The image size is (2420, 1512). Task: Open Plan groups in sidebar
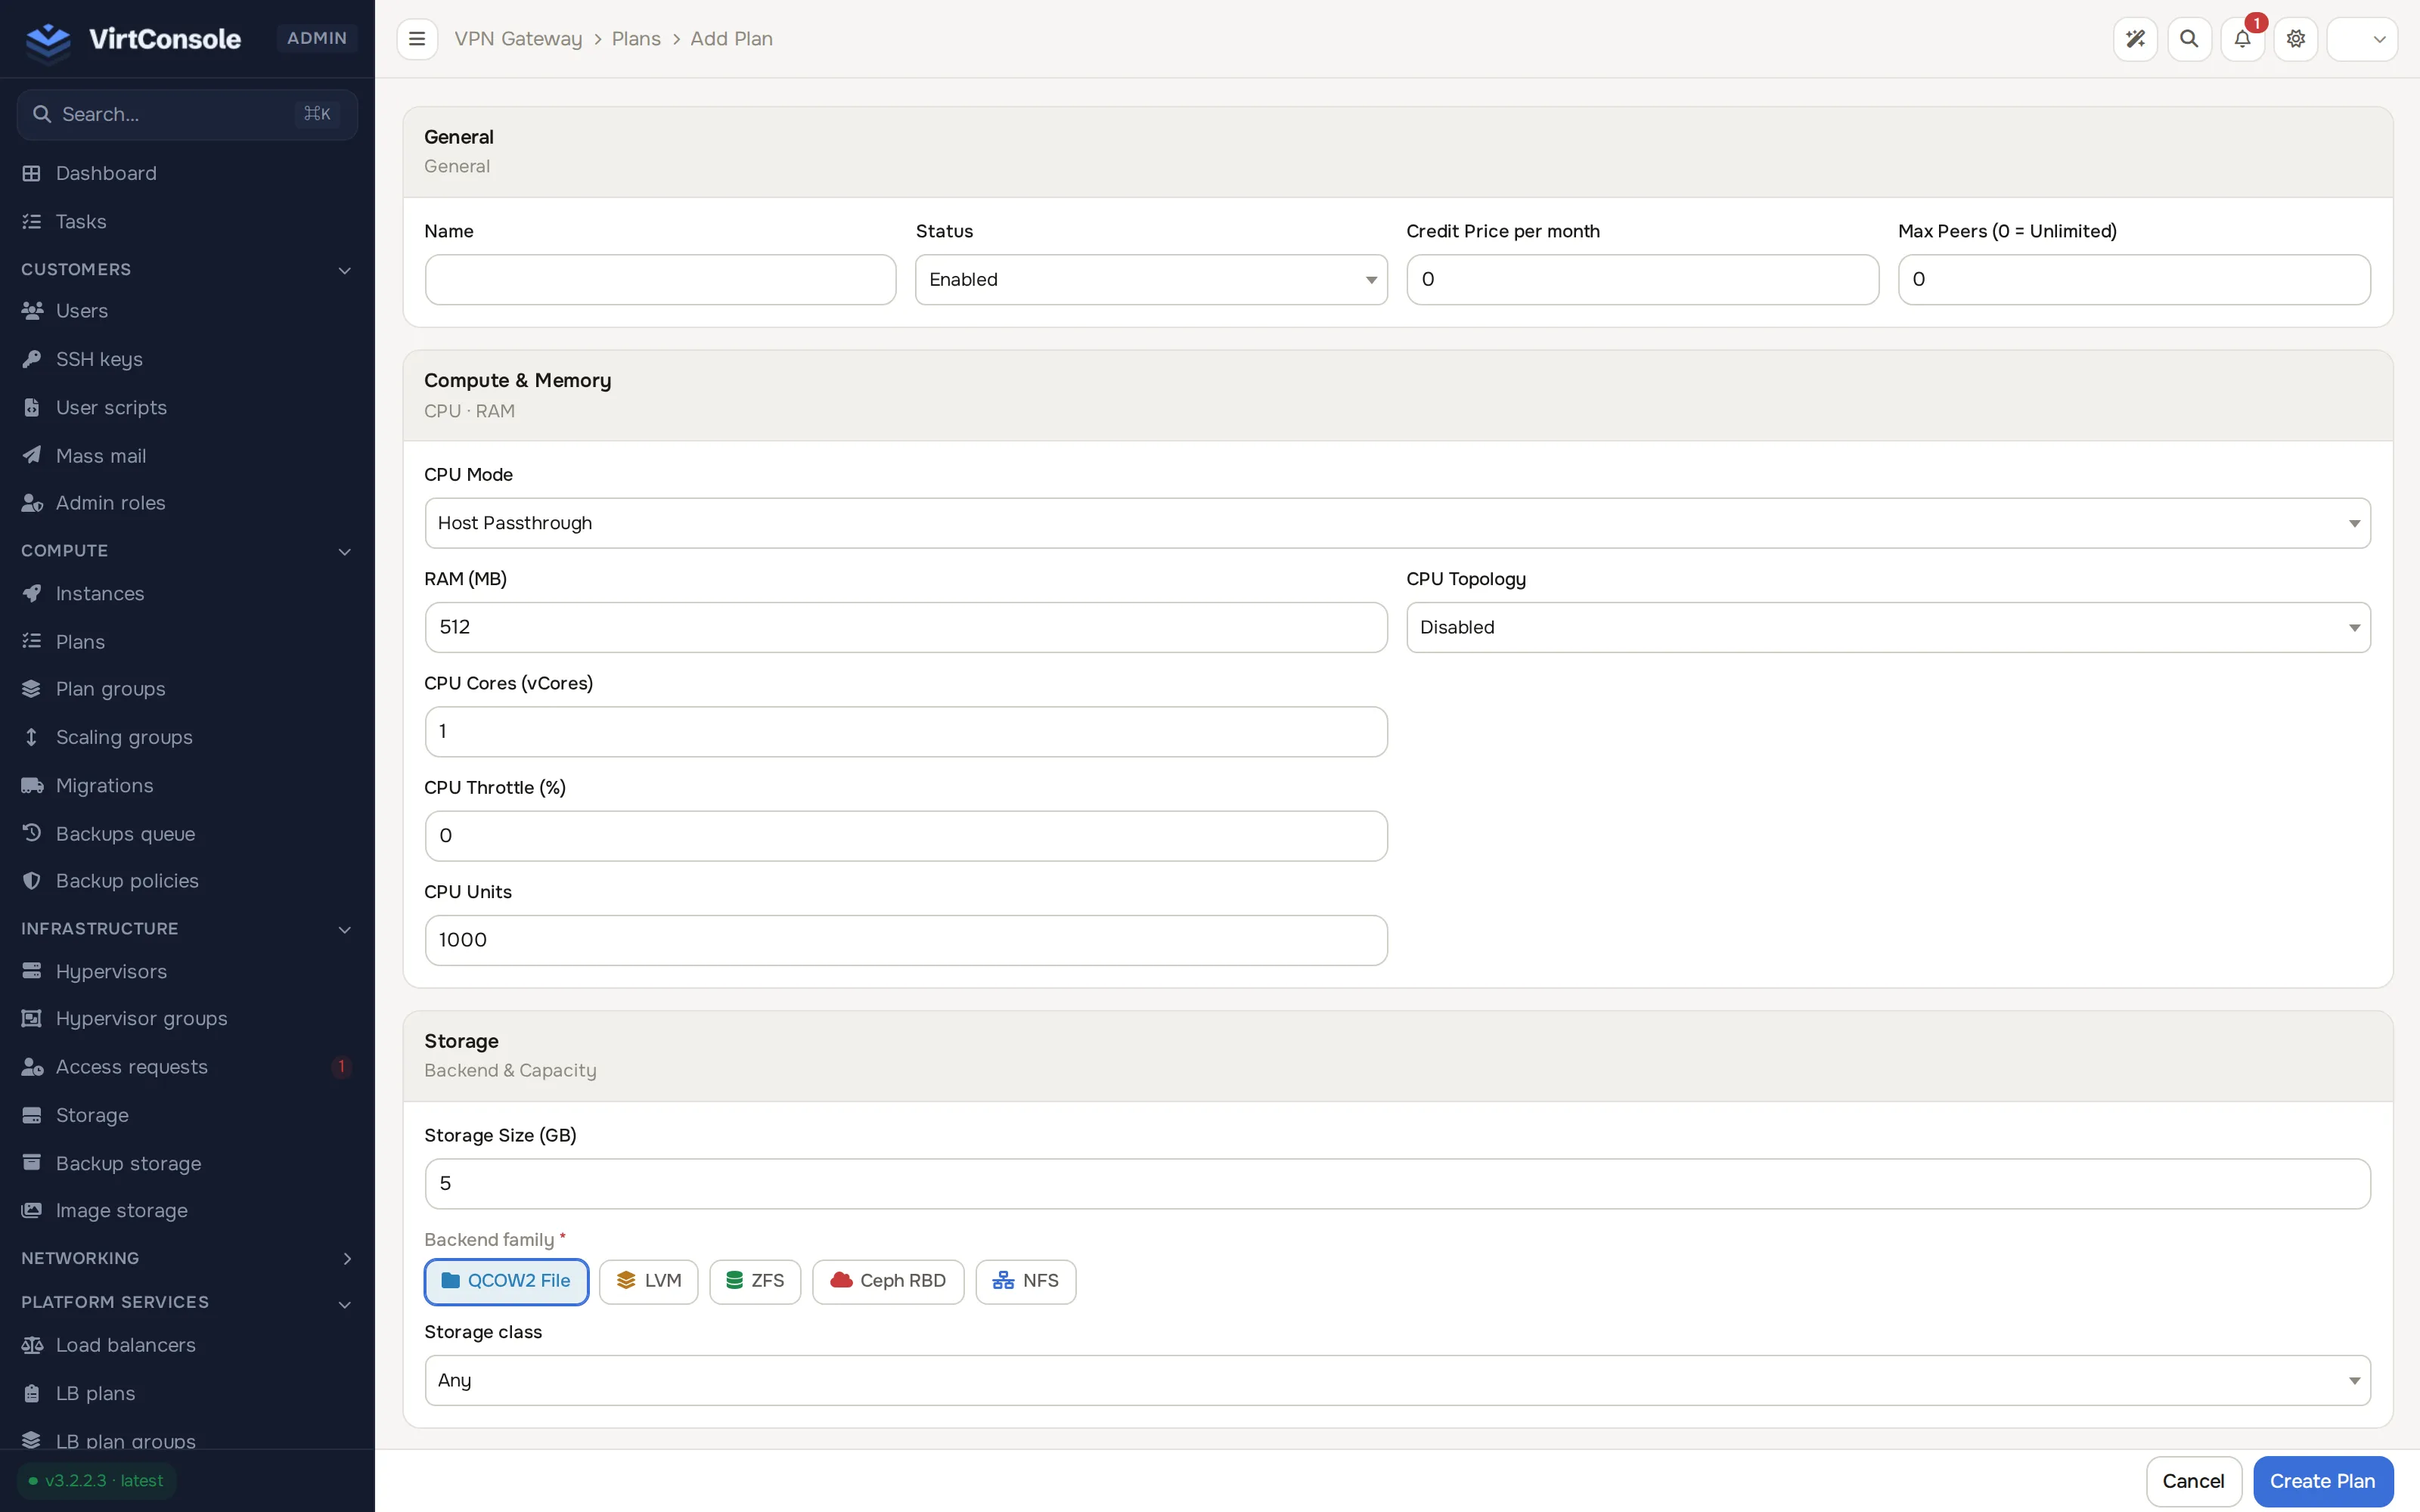pos(187,689)
